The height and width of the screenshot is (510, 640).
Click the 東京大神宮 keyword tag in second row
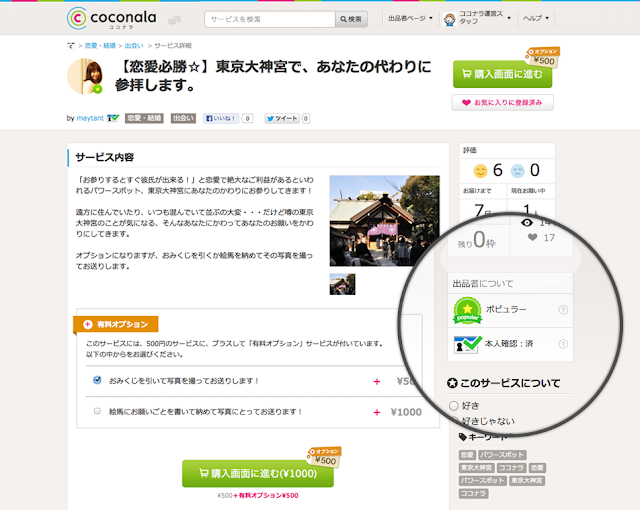(x=476, y=468)
